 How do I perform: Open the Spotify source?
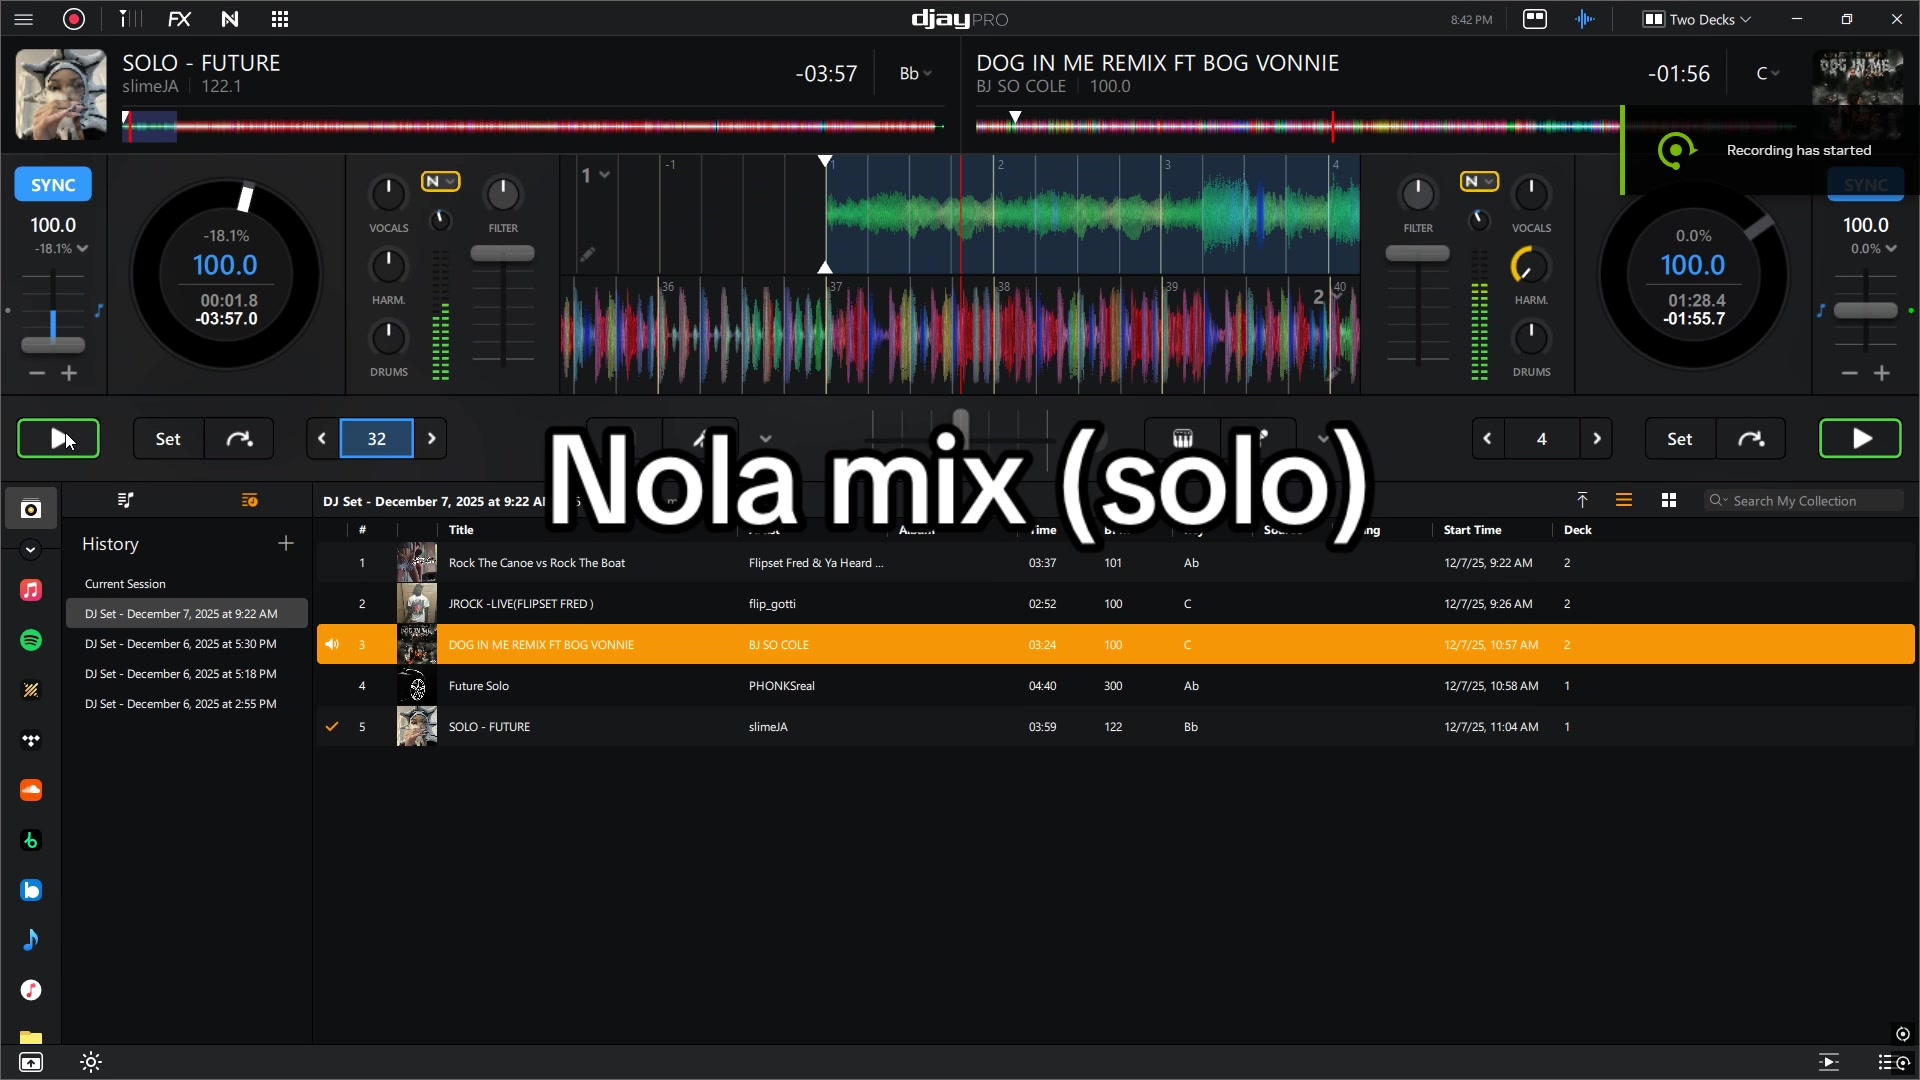31,640
